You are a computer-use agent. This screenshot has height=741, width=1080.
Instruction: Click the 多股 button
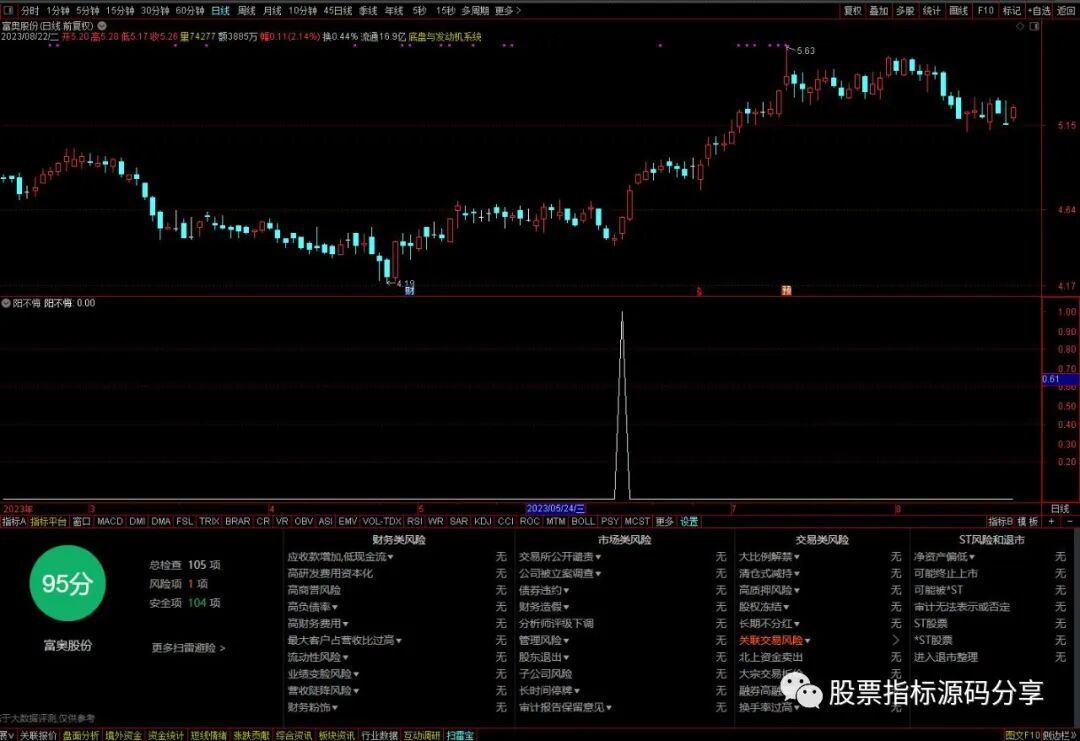[x=905, y=10]
